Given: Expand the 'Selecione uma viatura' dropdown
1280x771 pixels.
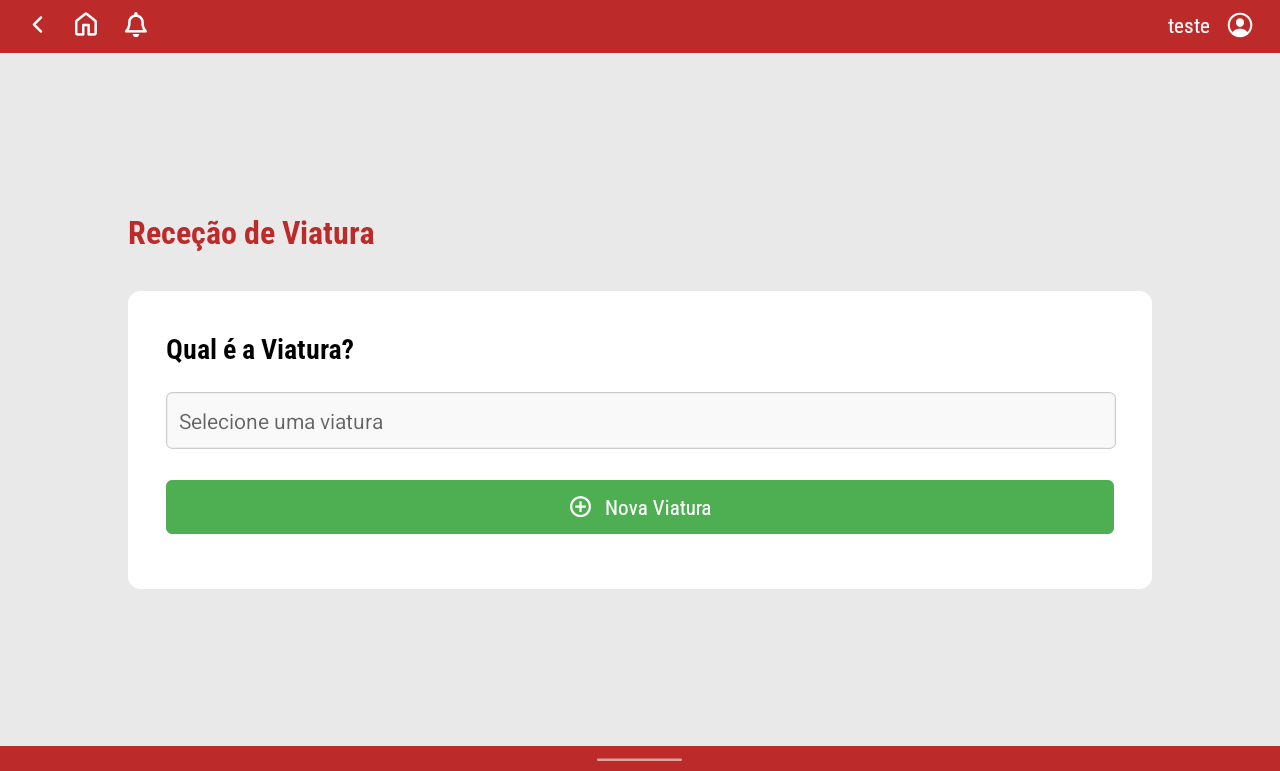Looking at the screenshot, I should [x=641, y=421].
